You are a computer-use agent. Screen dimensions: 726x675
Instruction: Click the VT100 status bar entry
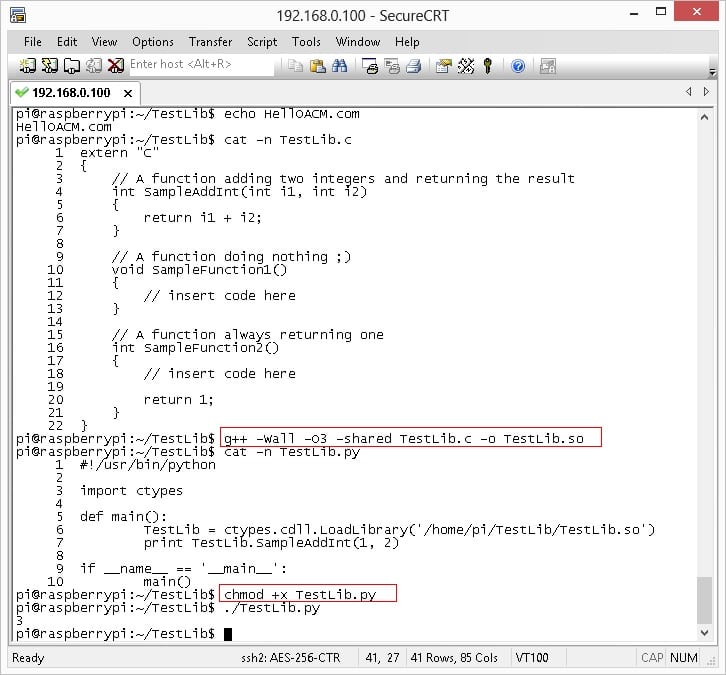point(532,658)
